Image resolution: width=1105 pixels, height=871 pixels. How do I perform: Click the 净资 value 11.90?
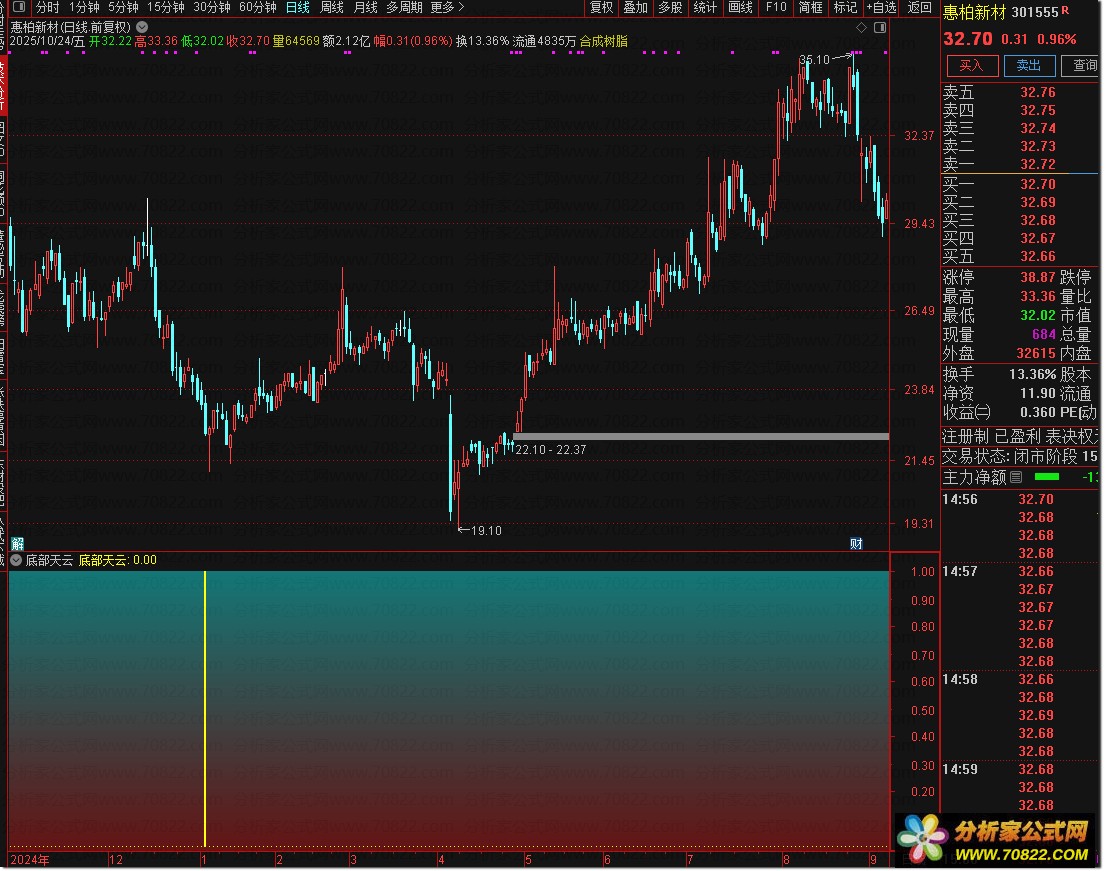pyautogui.click(x=1038, y=393)
